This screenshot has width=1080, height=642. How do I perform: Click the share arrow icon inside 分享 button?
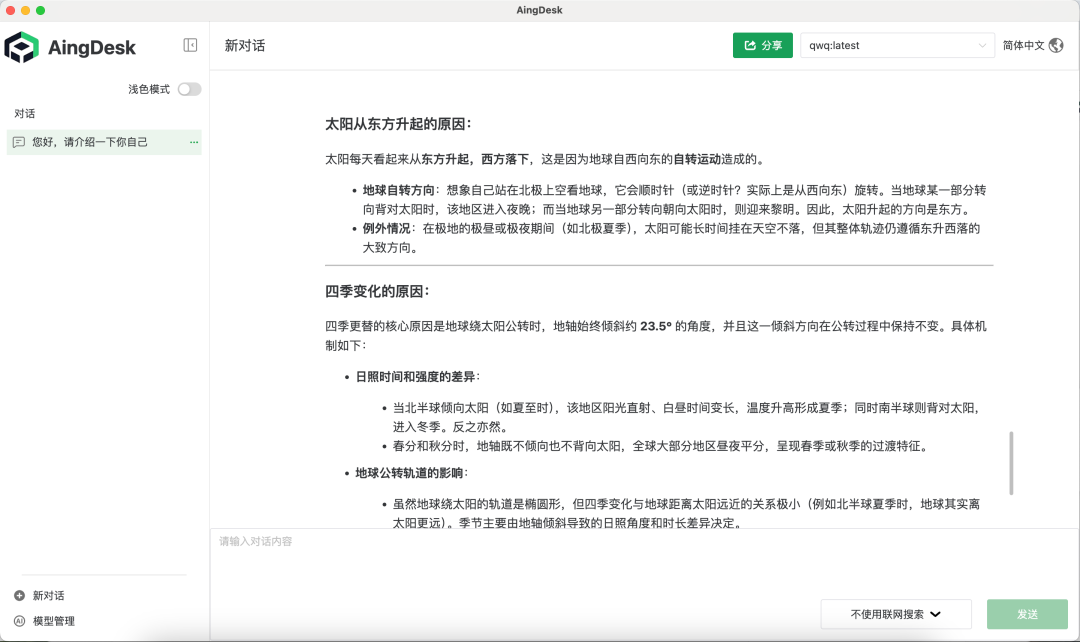click(x=750, y=45)
